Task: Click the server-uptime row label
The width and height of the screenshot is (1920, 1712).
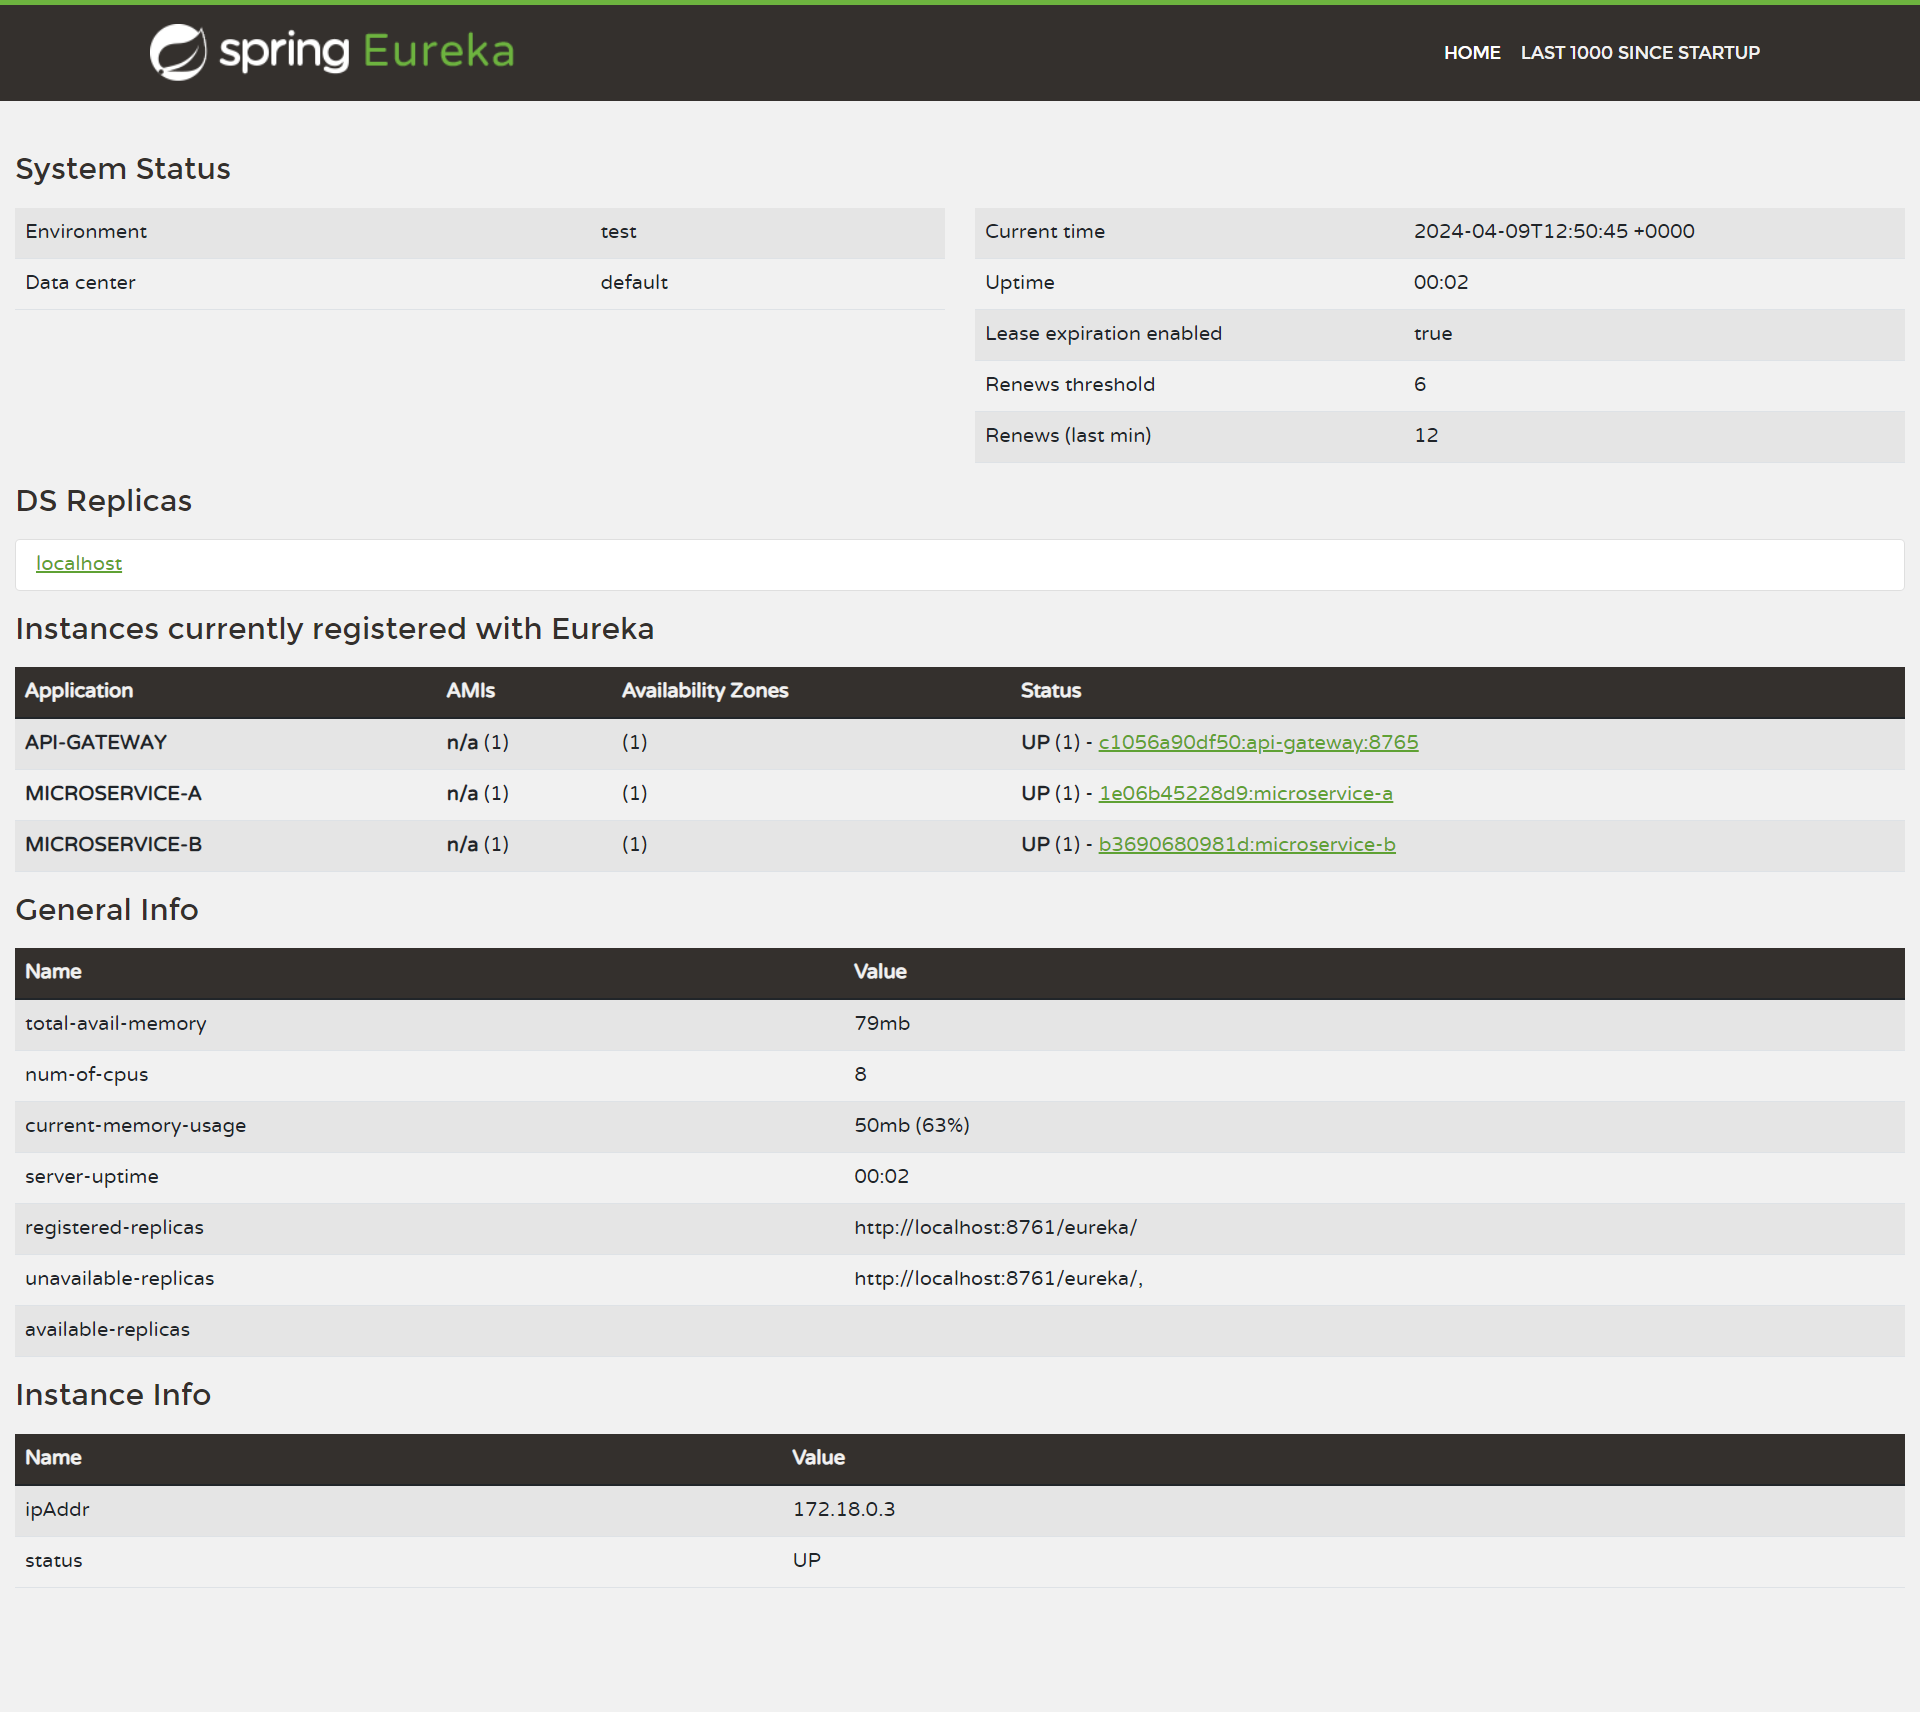Action: click(x=92, y=1176)
